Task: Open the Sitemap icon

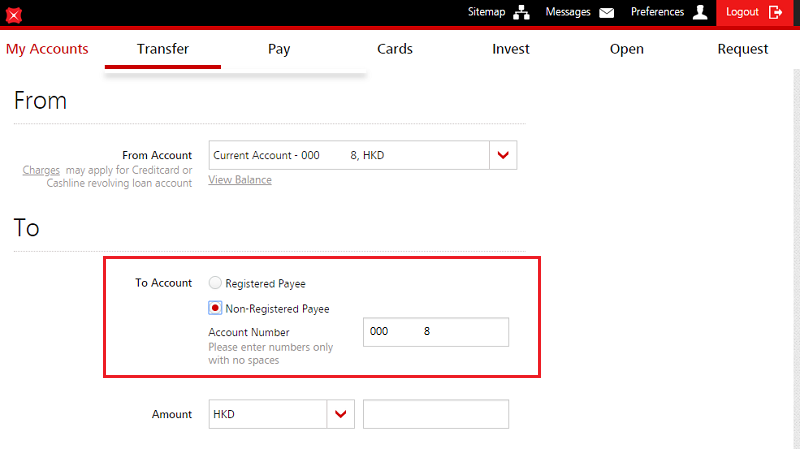Action: click(521, 13)
